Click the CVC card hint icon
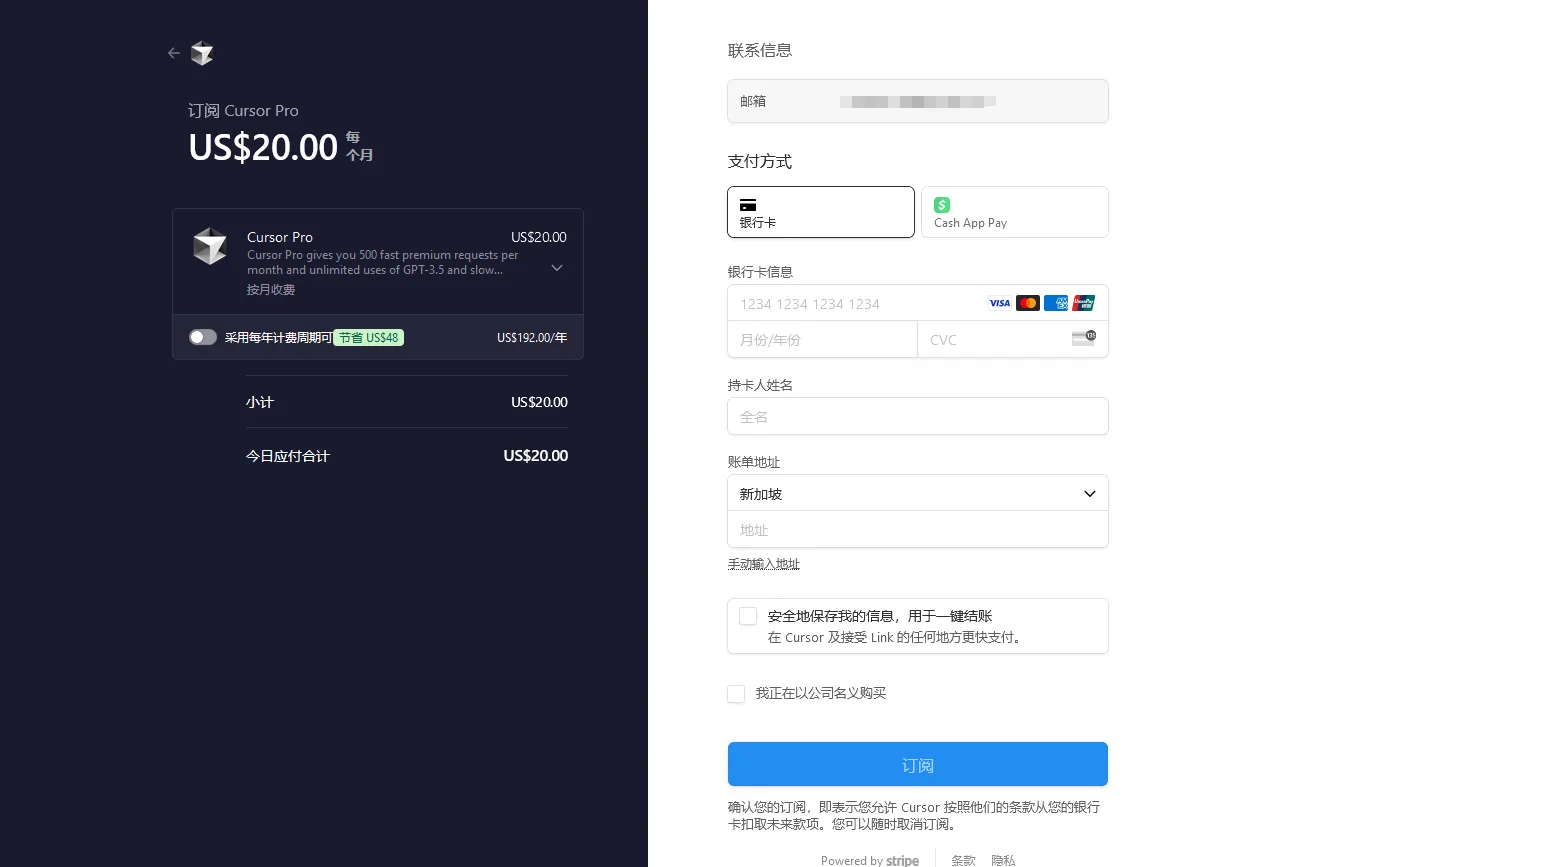Viewport: 1562px width, 867px height. tap(1083, 339)
